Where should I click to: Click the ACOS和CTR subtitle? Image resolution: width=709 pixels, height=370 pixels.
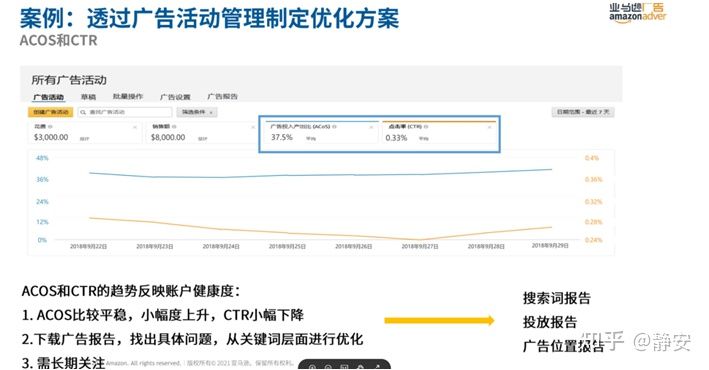point(58,40)
